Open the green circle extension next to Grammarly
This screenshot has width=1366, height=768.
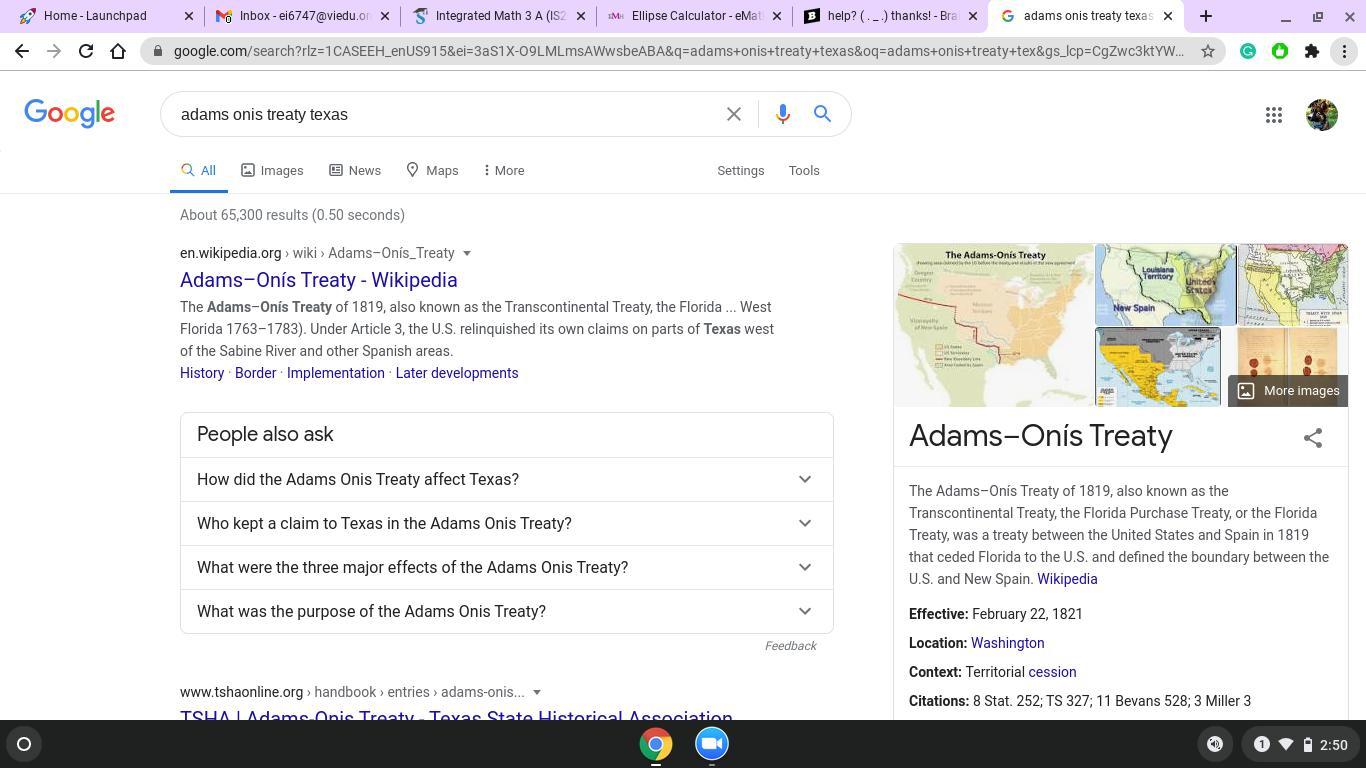click(1280, 51)
